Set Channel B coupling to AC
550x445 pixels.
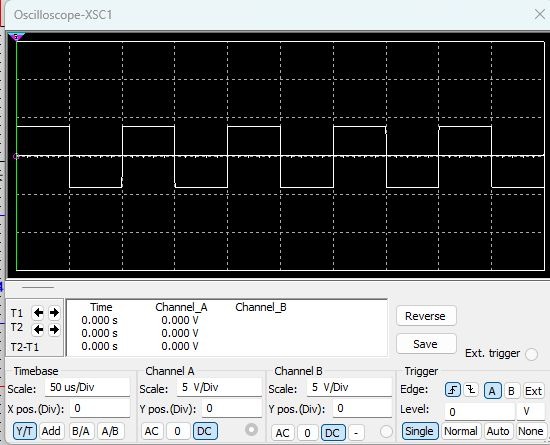tap(282, 433)
